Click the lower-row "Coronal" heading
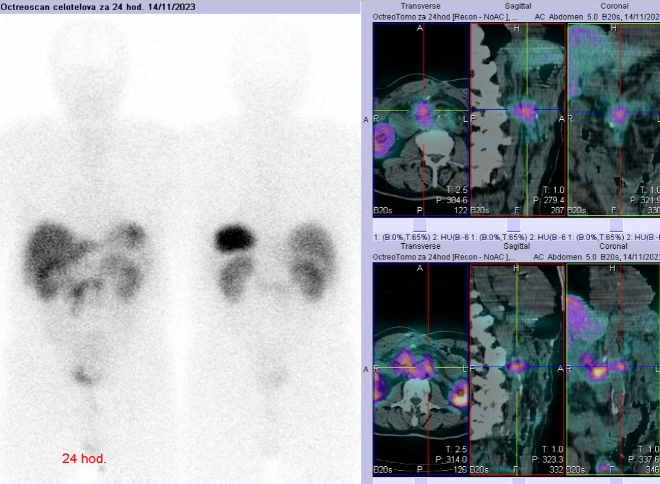This screenshot has width=660, height=484. 613,246
